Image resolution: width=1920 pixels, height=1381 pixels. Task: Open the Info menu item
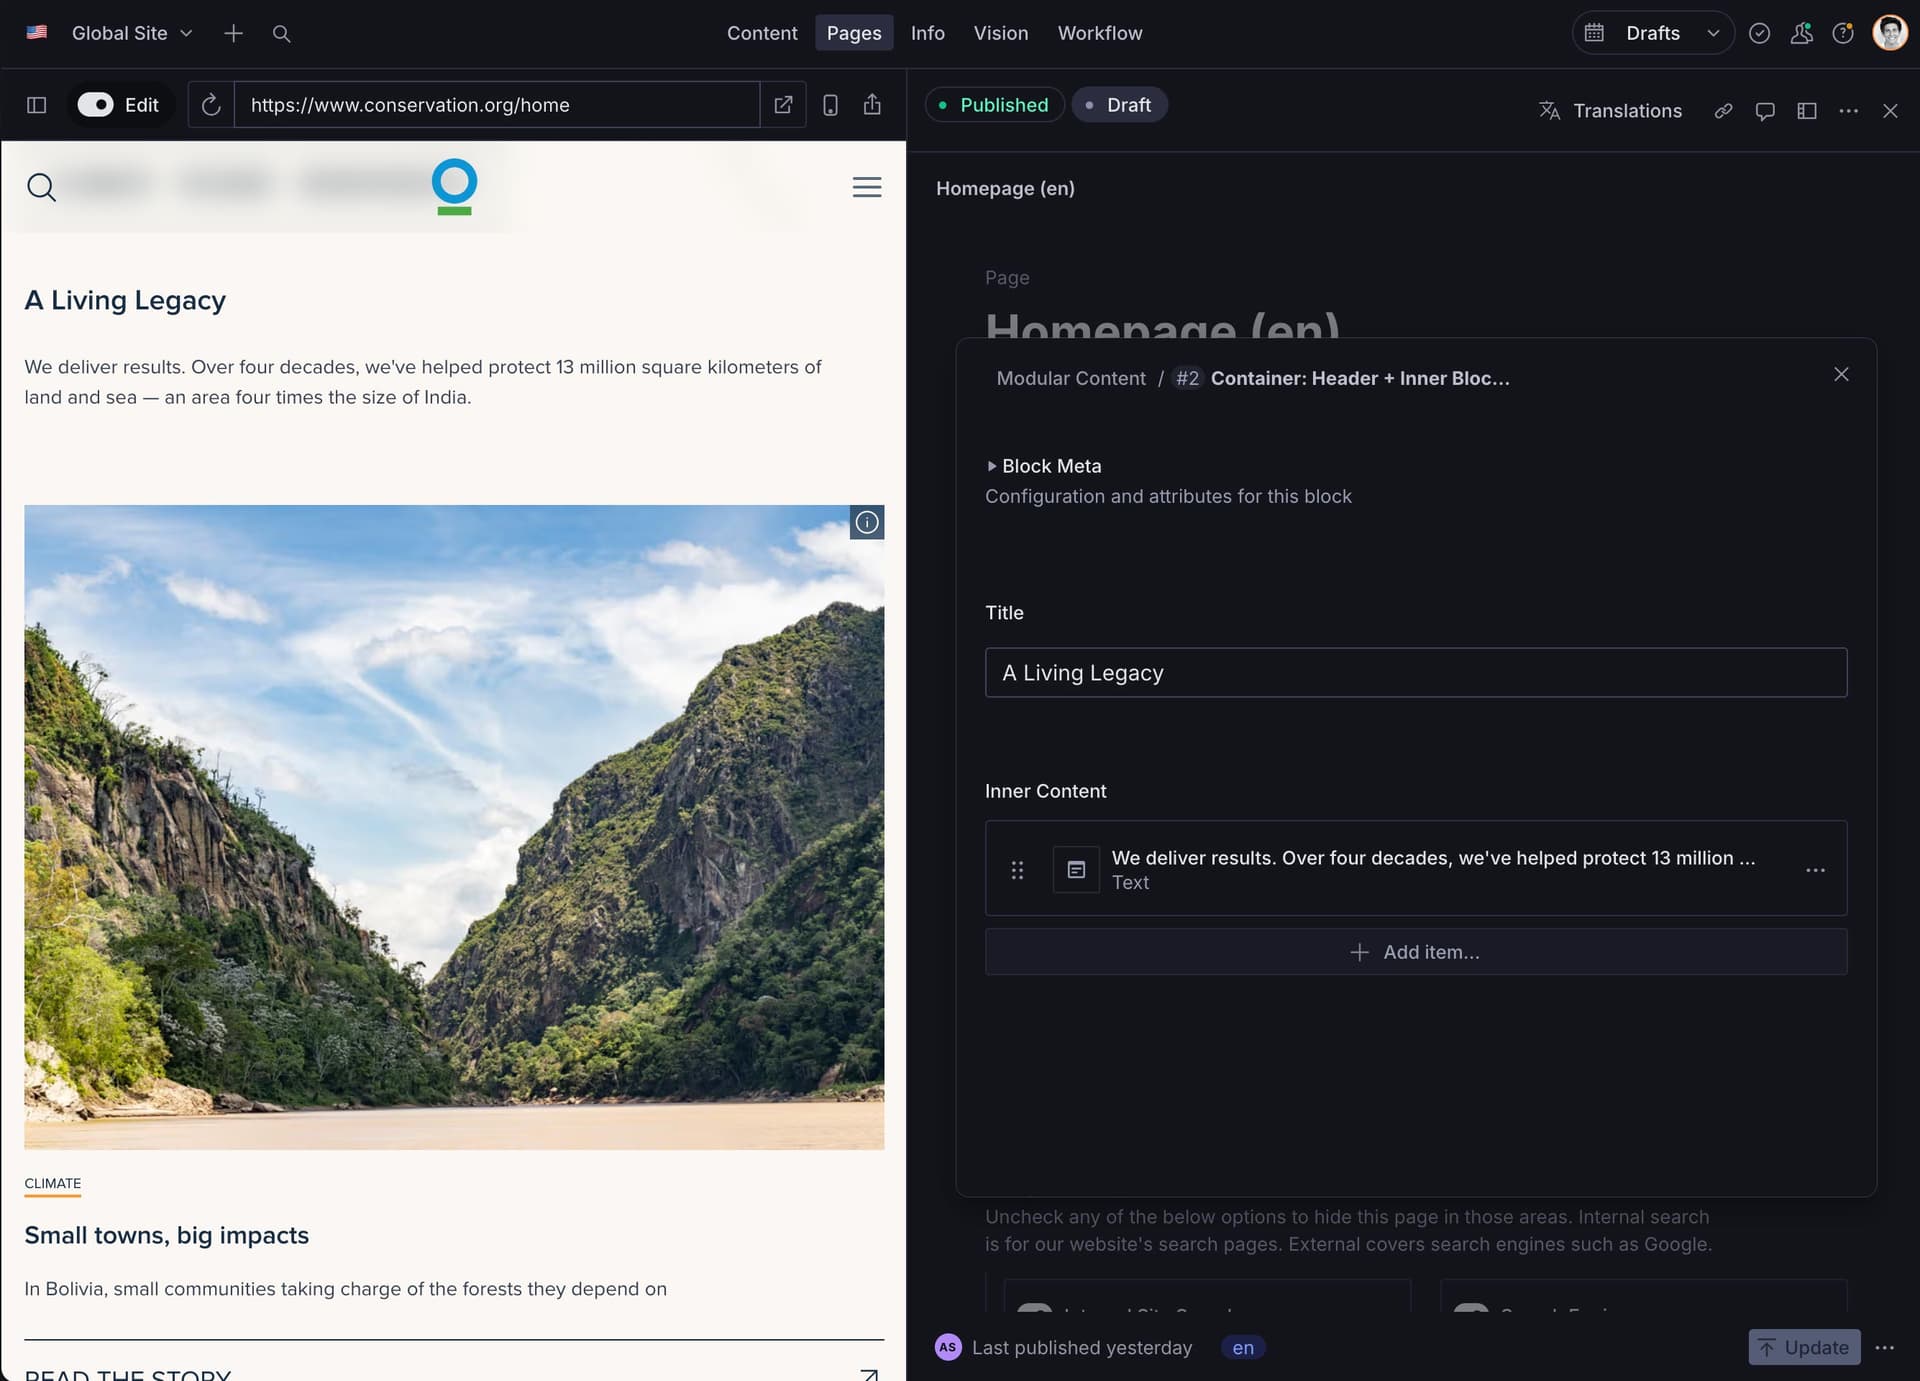[927, 33]
